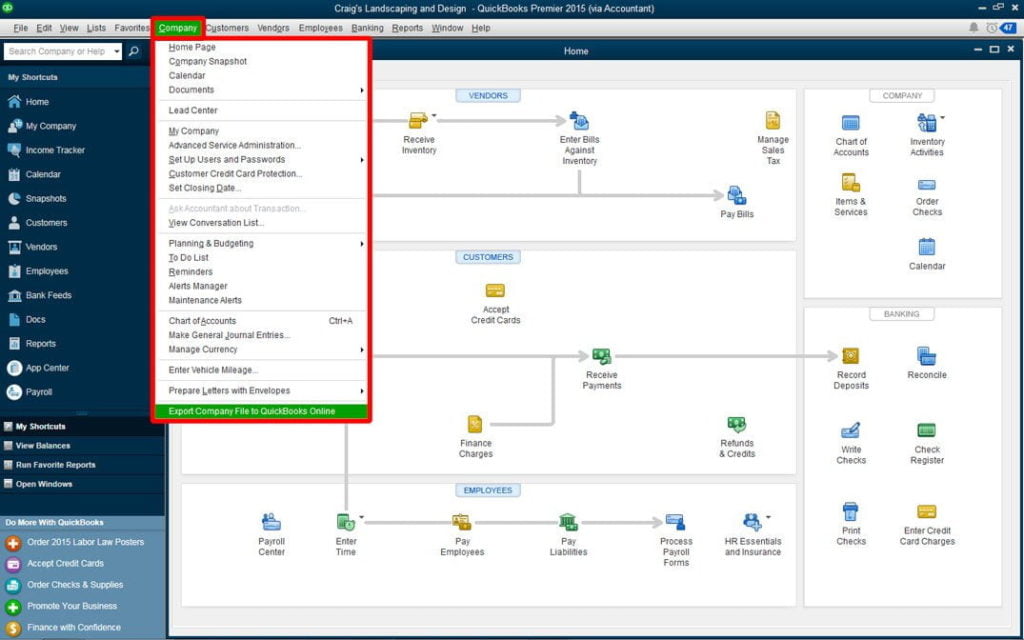
Task: Click the Pay Employees icon
Action: (461, 522)
